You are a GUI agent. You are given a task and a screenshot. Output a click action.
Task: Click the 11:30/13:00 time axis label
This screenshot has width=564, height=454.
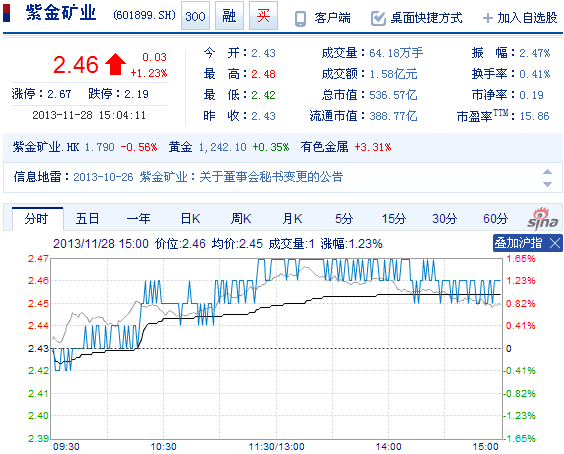pos(277,447)
